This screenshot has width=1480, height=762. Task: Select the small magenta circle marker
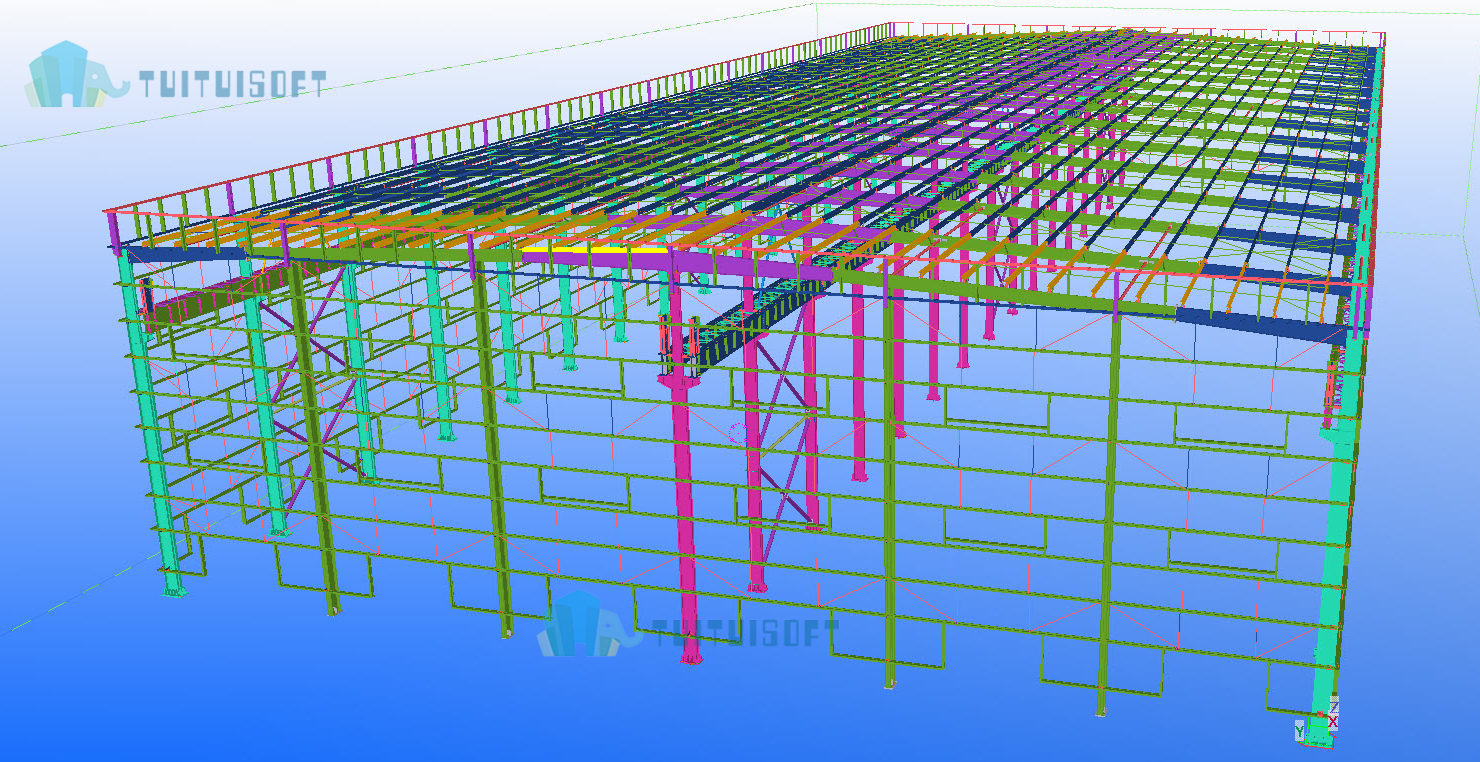pyautogui.click(x=739, y=433)
